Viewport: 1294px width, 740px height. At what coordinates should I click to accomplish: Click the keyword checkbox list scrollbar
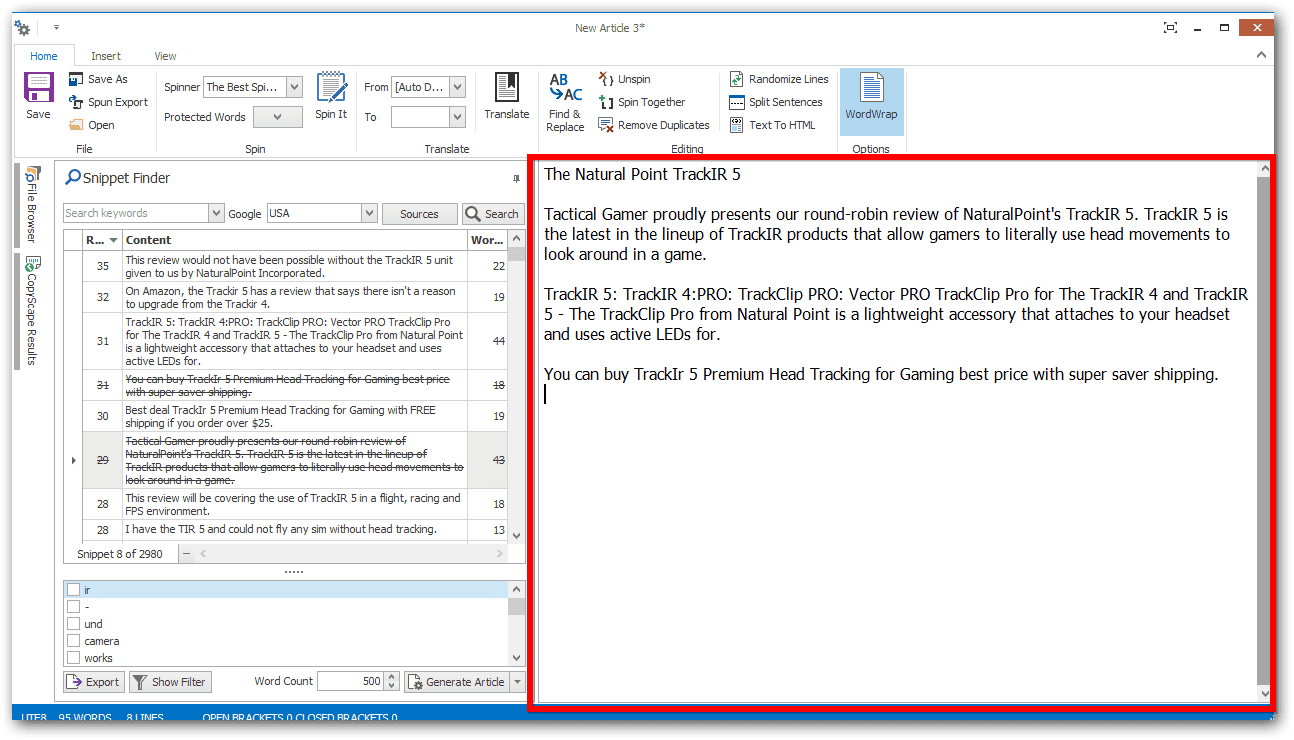[516, 624]
